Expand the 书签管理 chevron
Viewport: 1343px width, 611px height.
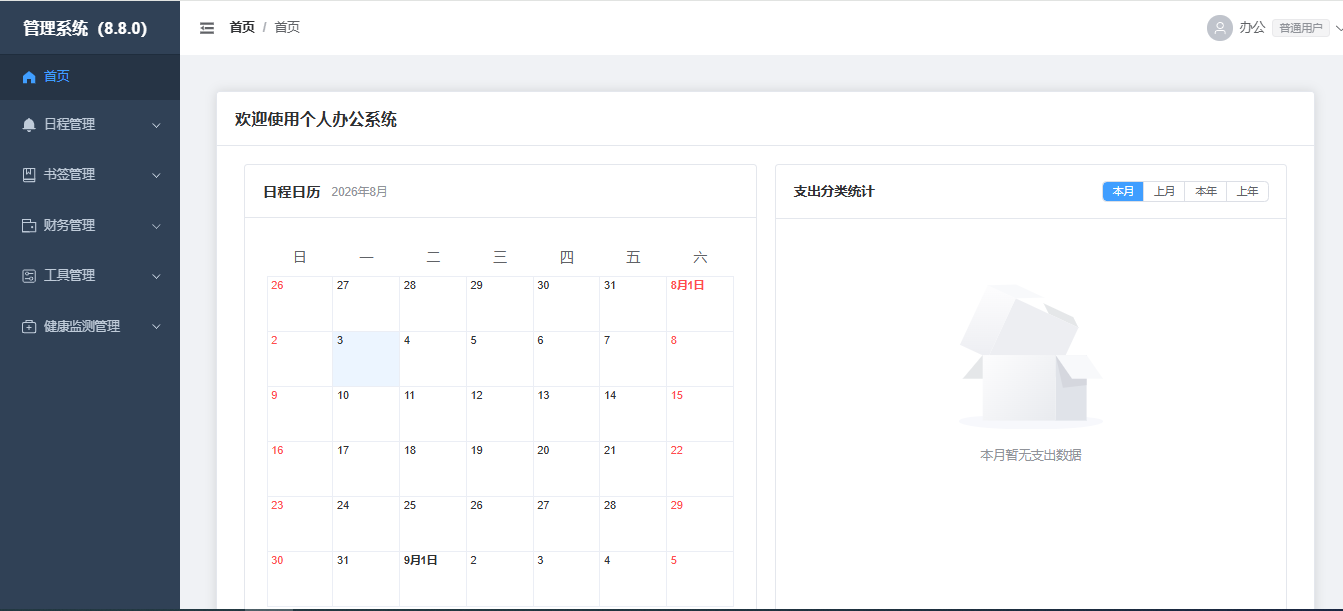coord(156,176)
